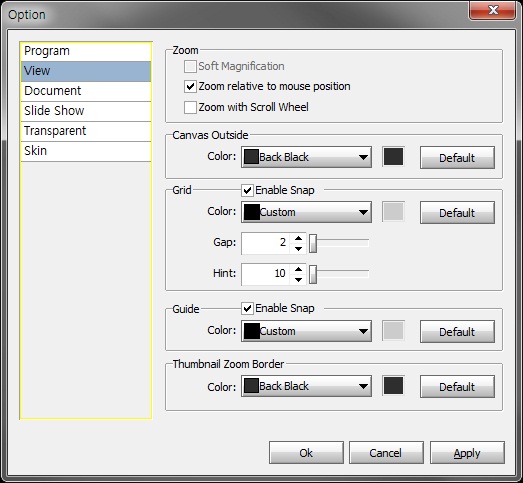Toggle Zoom relative to mouse position checkbox

(190, 87)
